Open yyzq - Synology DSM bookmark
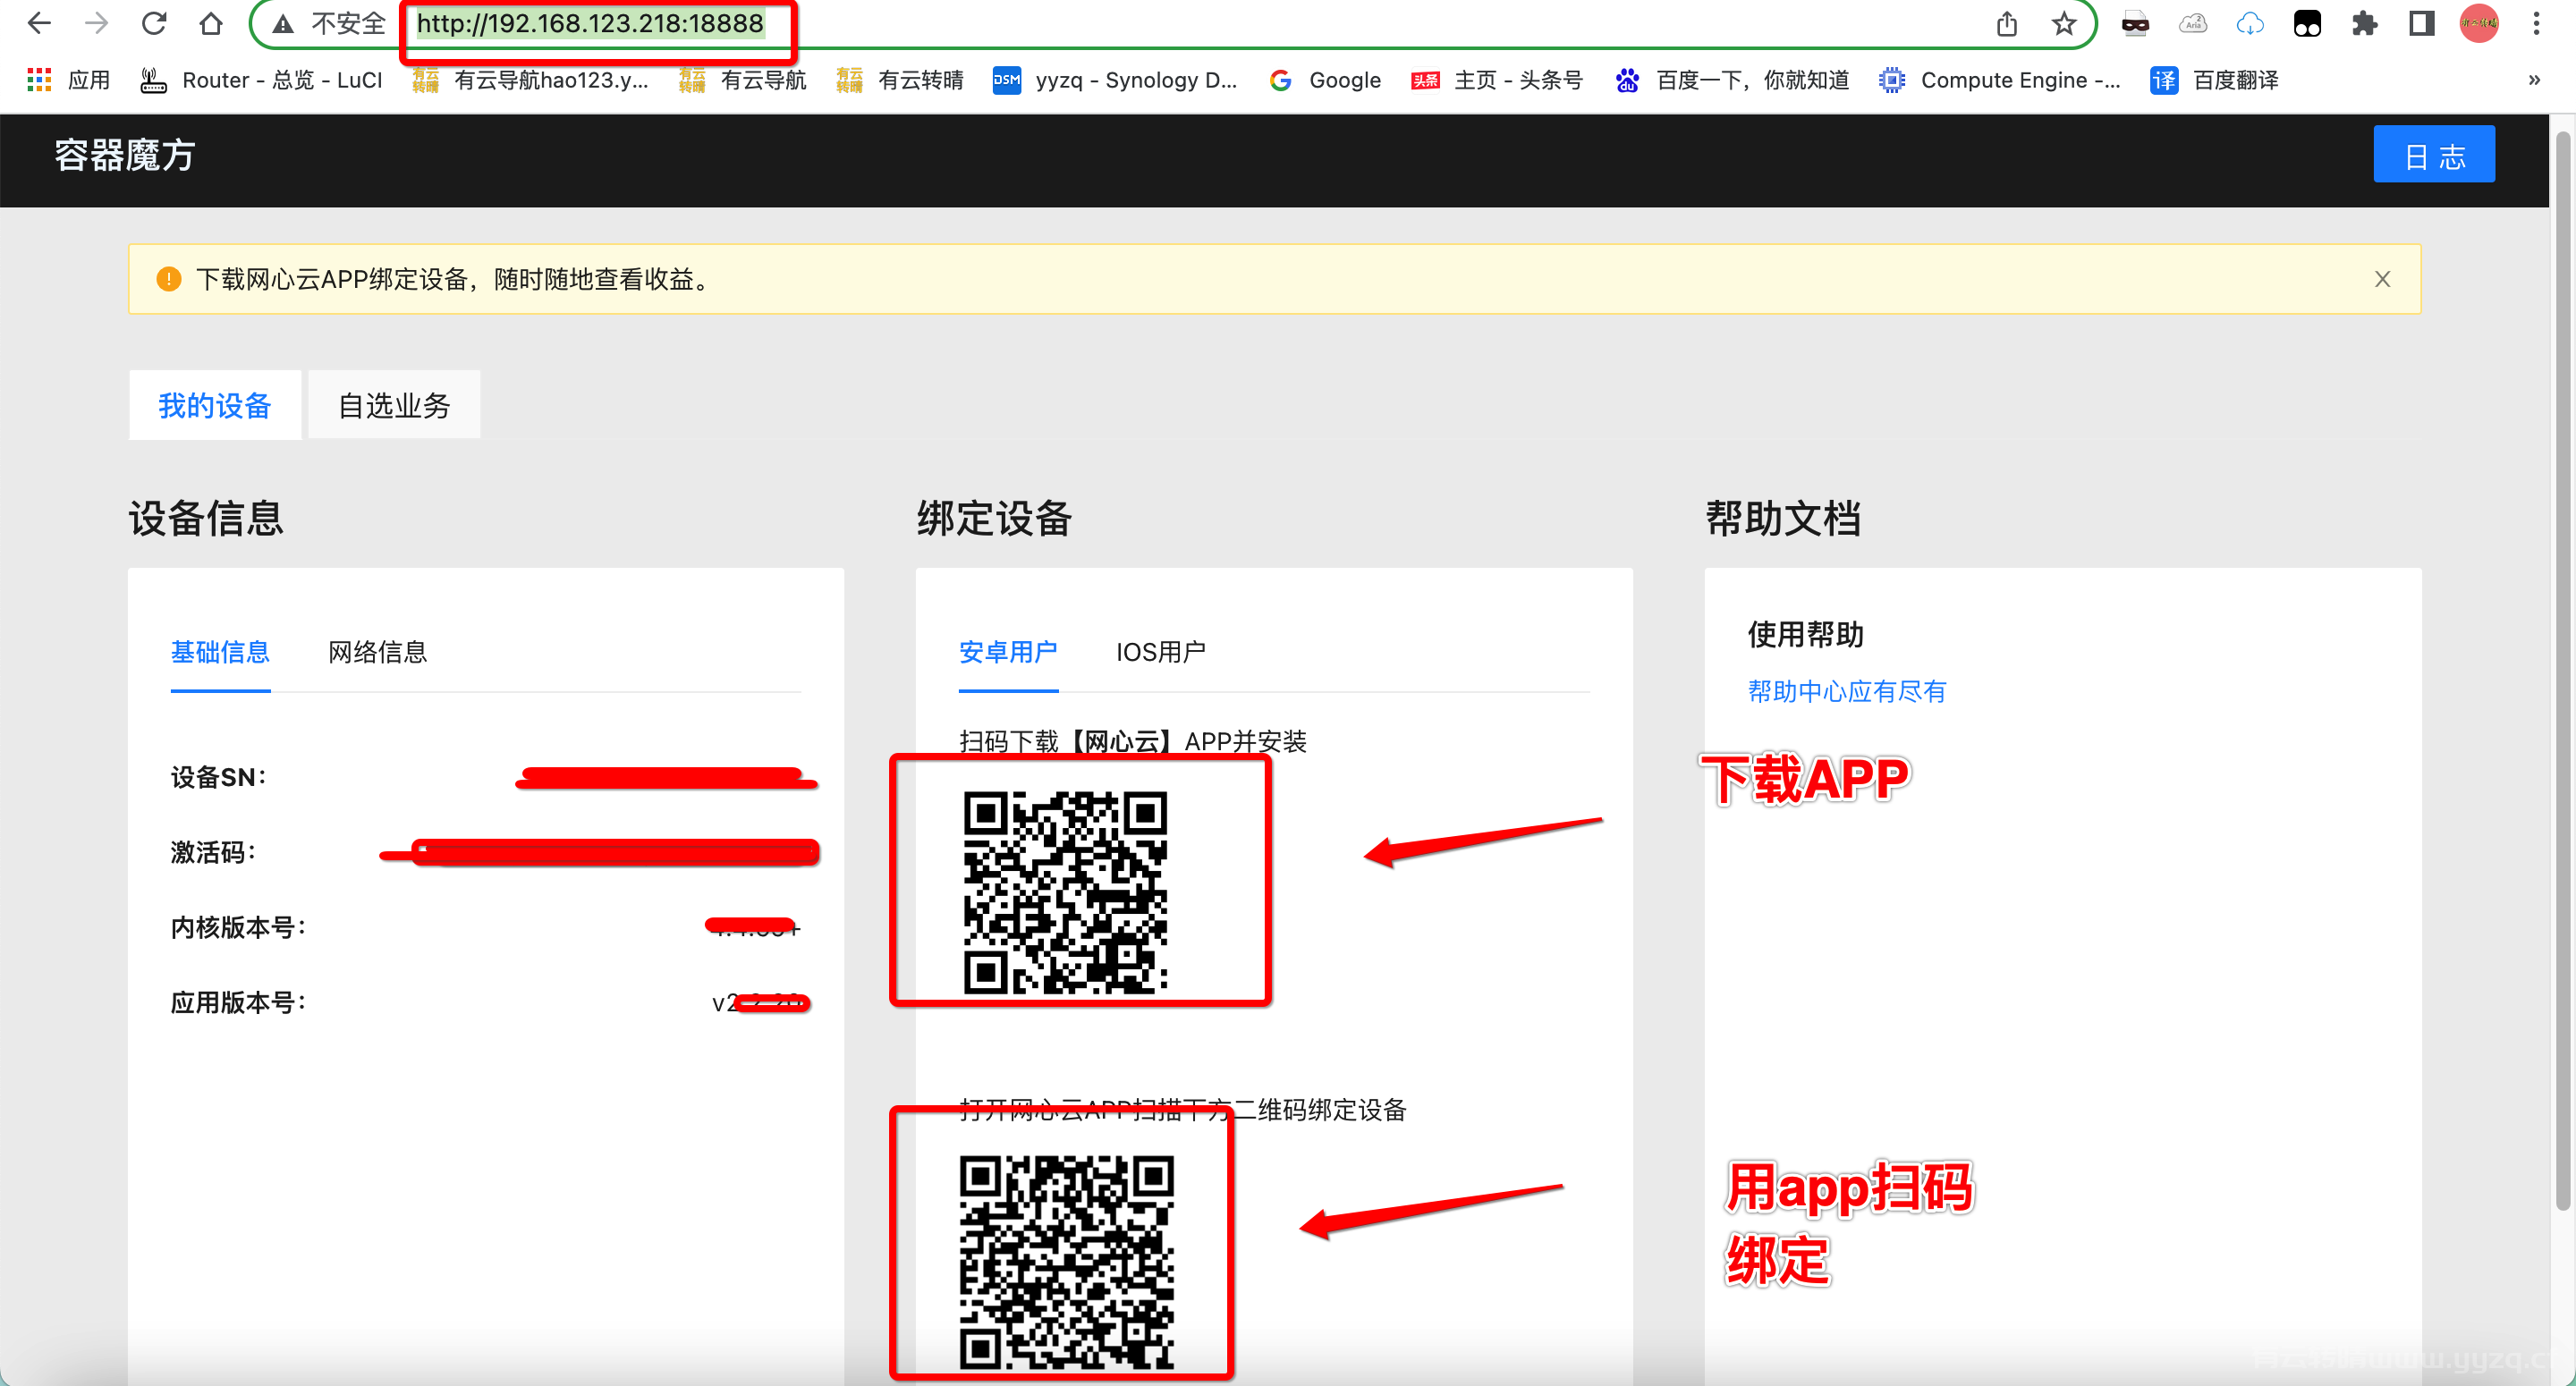This screenshot has height=1386, width=2576. (x=1115, y=80)
